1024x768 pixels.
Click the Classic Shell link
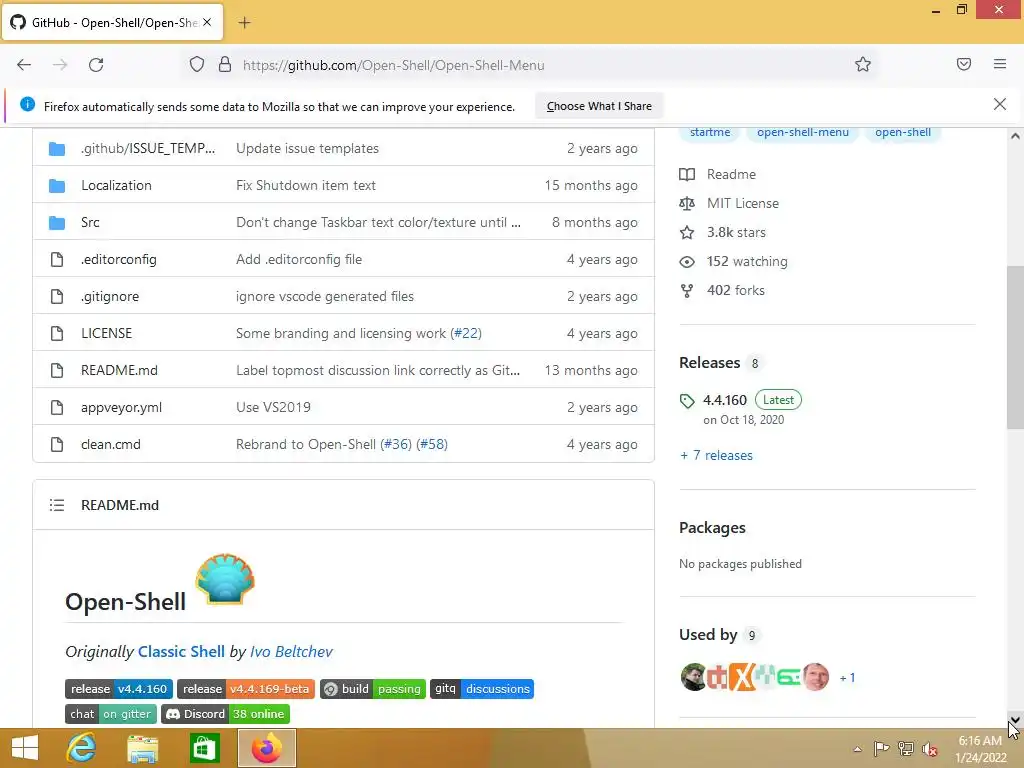tap(181, 652)
